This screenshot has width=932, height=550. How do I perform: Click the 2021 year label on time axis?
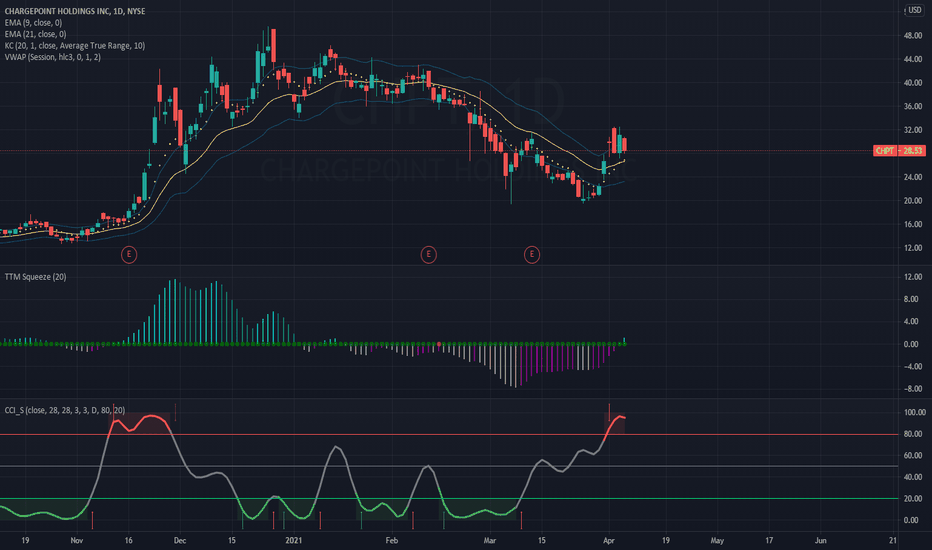coord(294,540)
